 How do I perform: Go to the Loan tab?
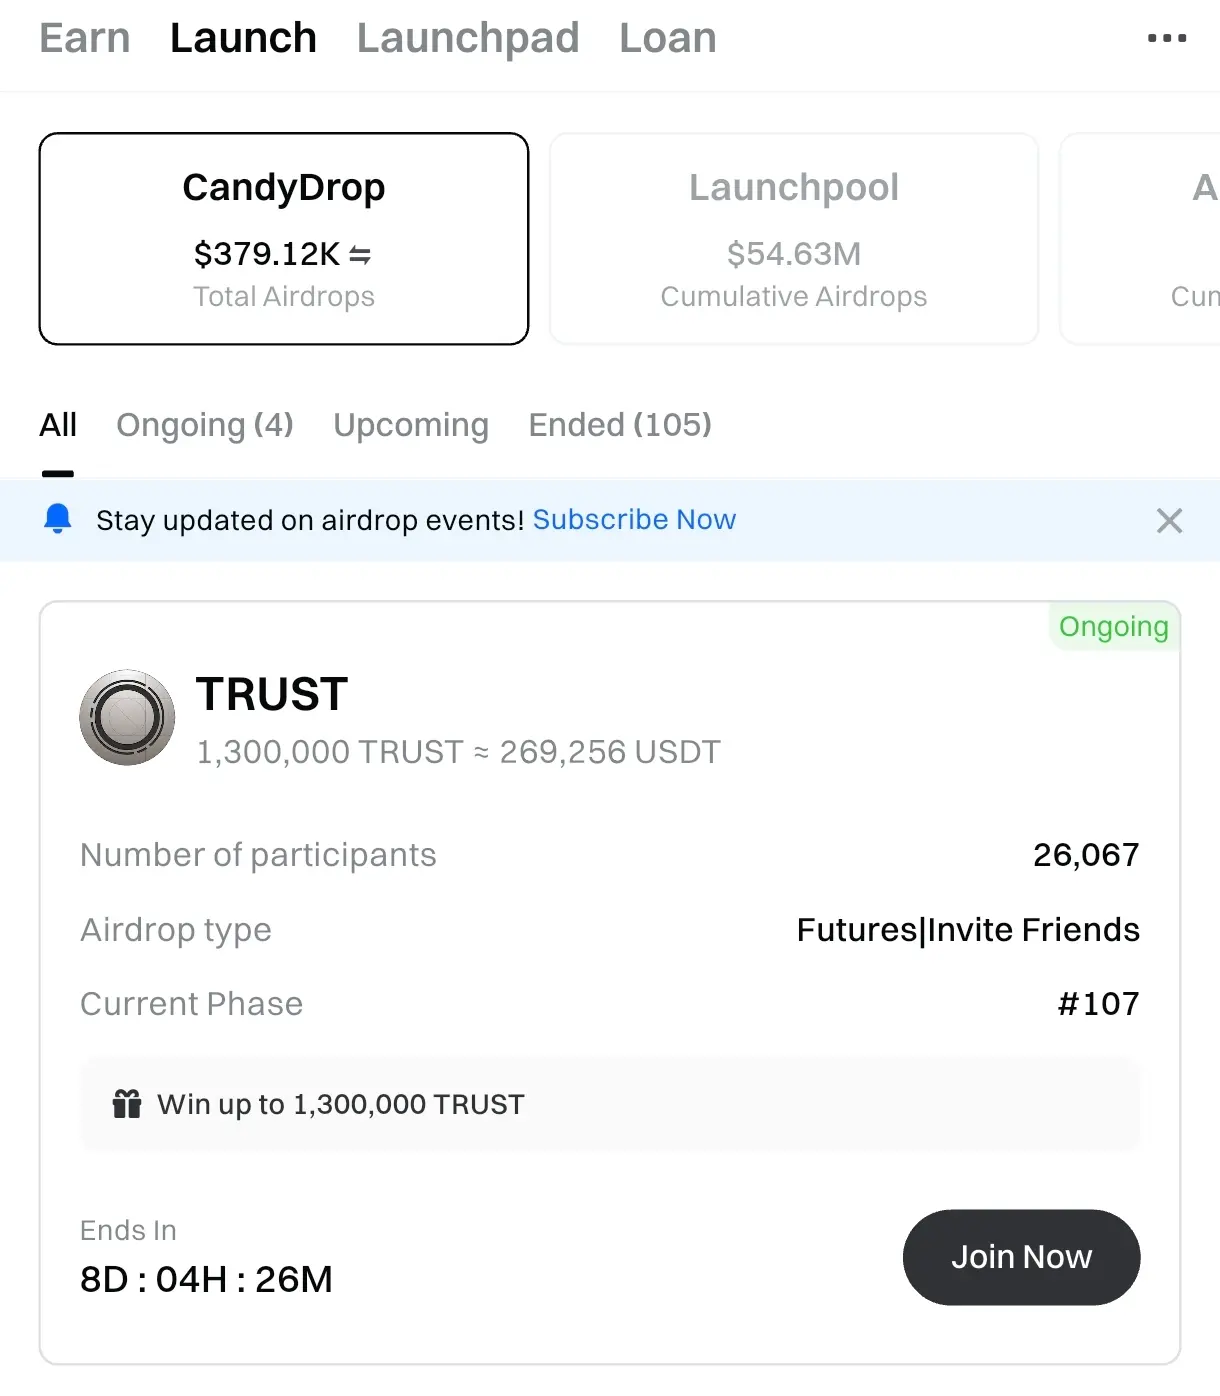(x=667, y=38)
